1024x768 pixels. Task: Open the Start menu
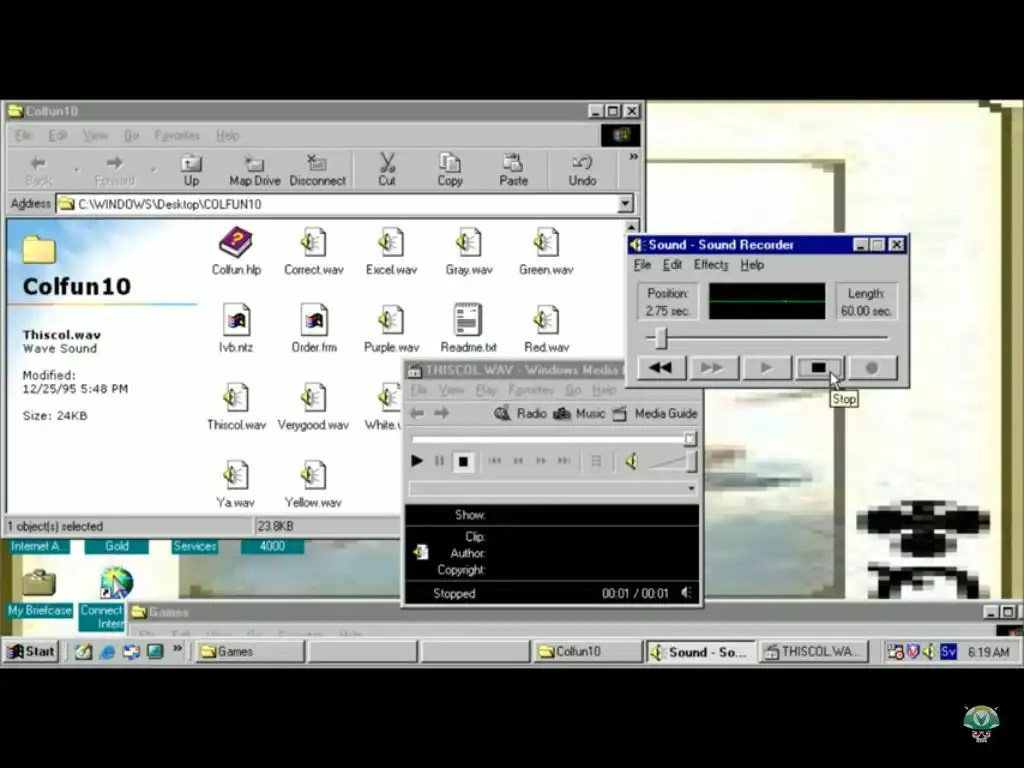[31, 651]
